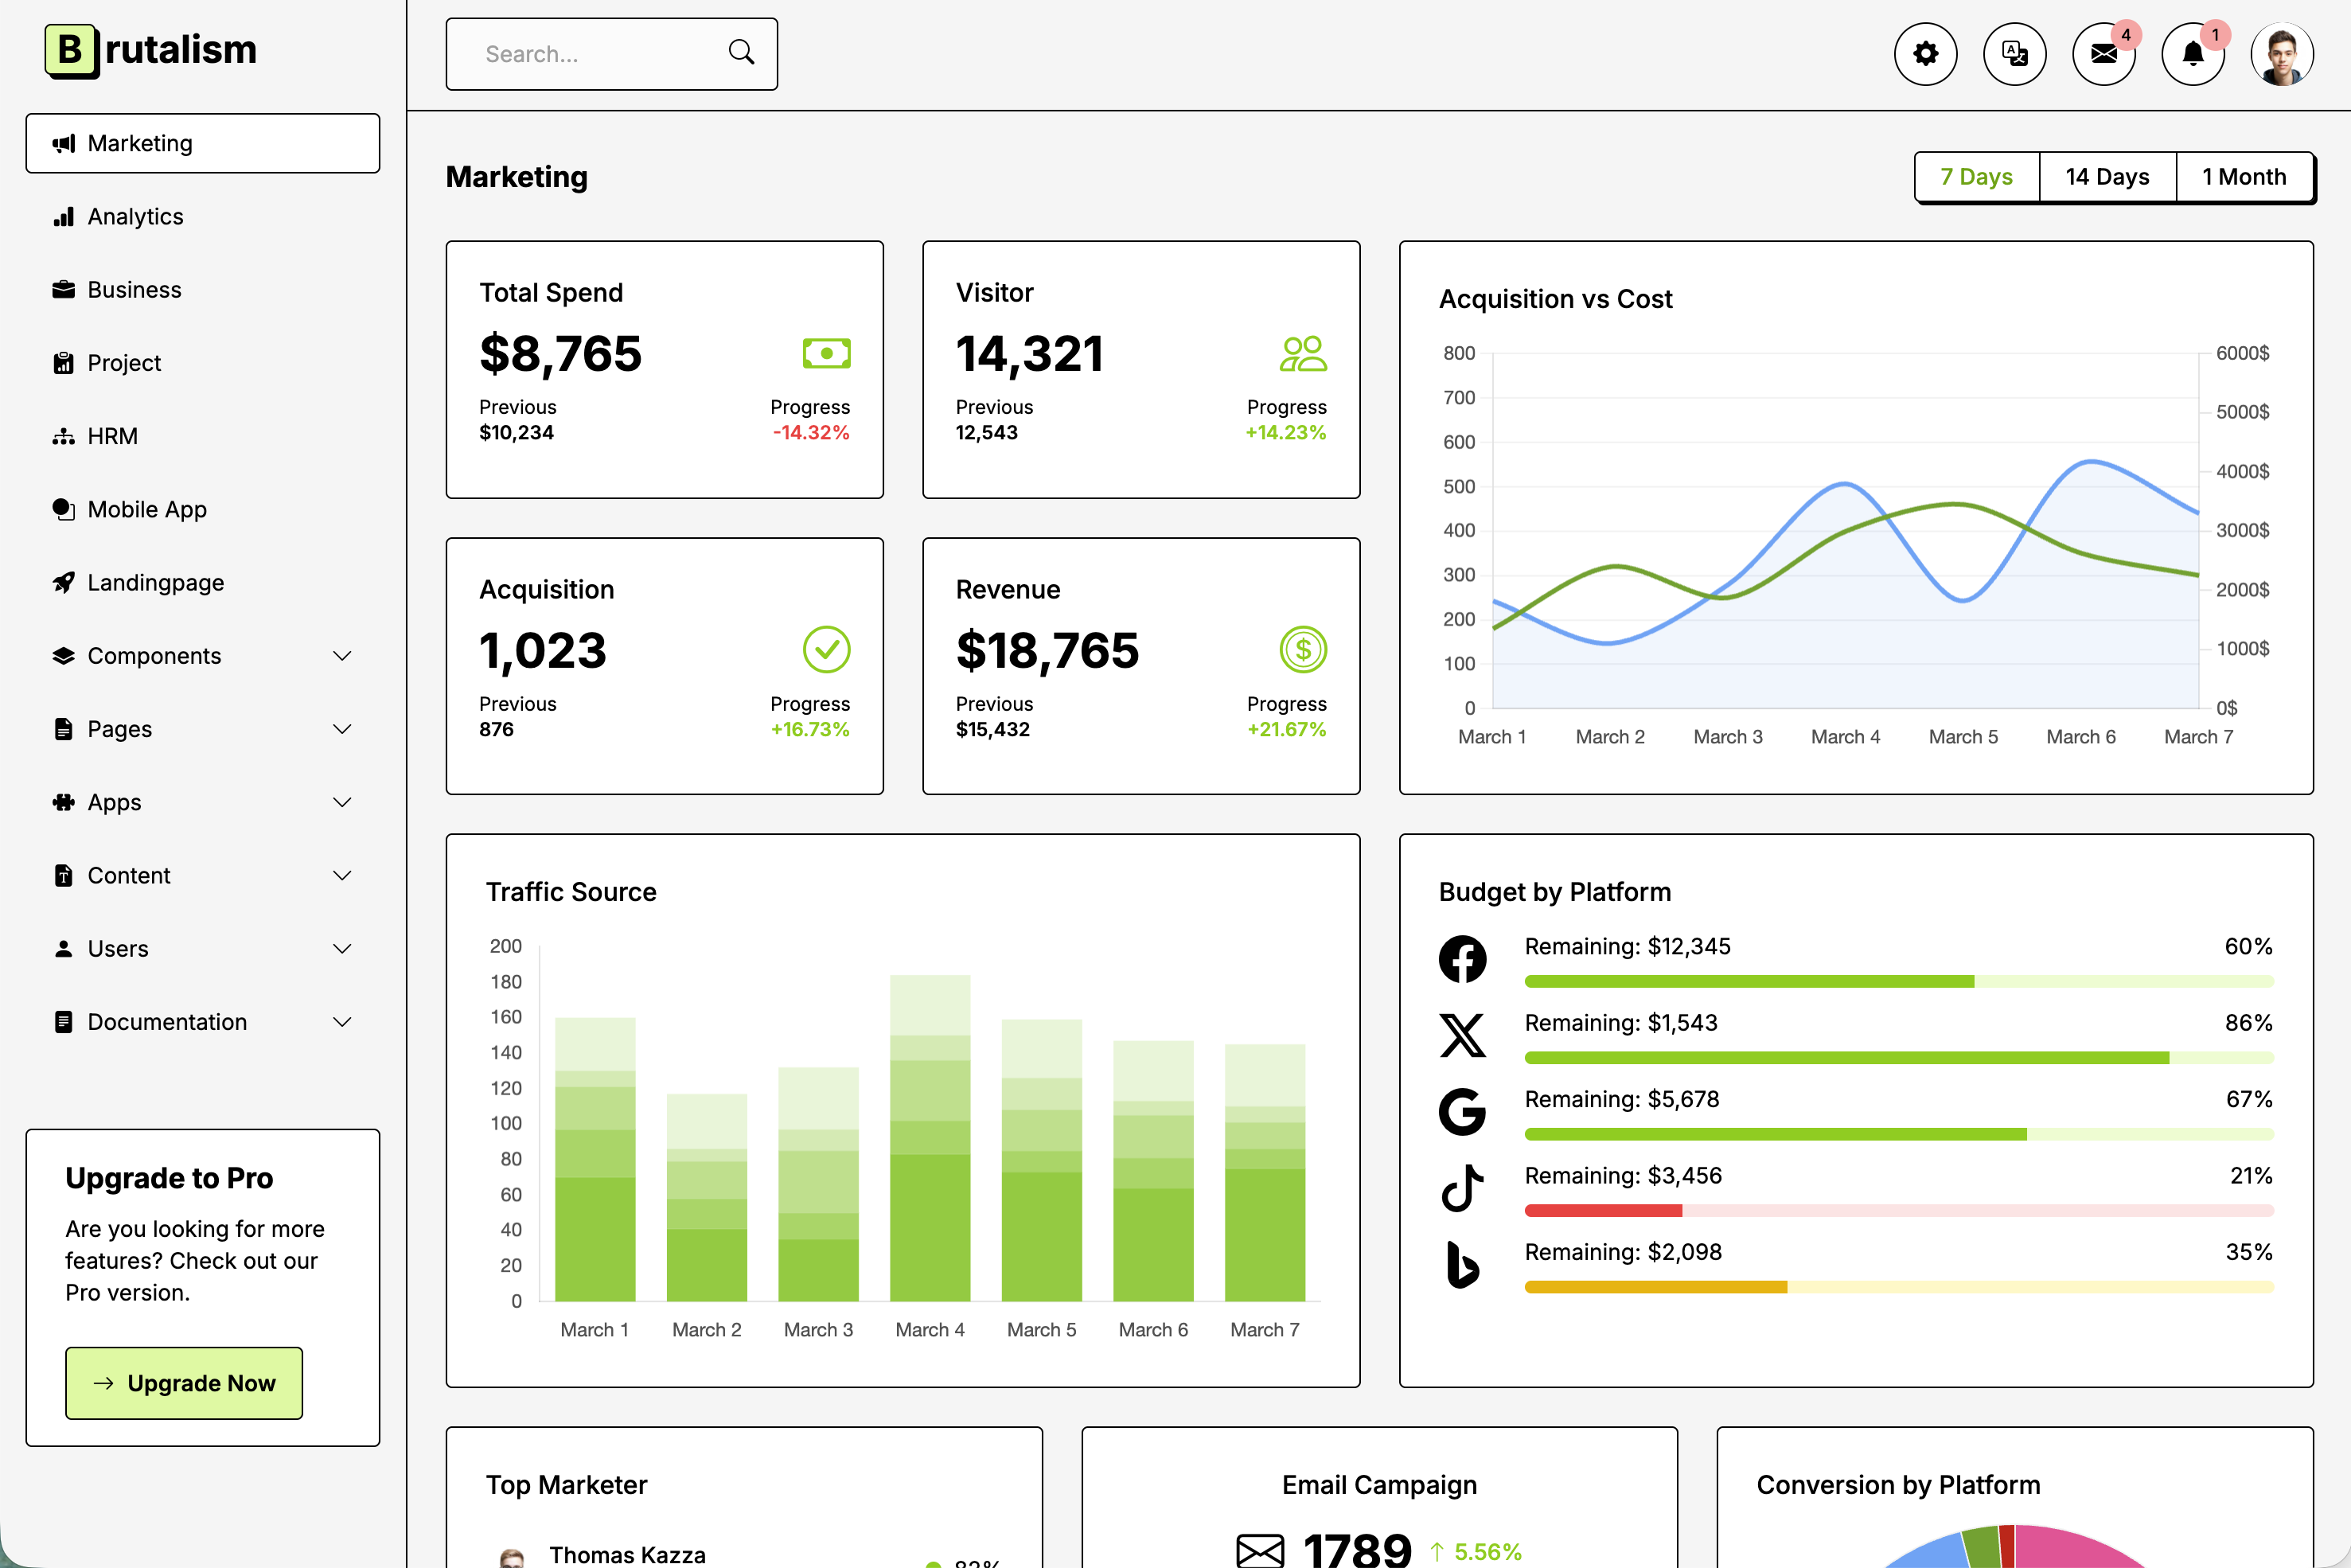Open the Analytics sidebar item
The width and height of the screenshot is (2351, 1568).
click(x=203, y=217)
